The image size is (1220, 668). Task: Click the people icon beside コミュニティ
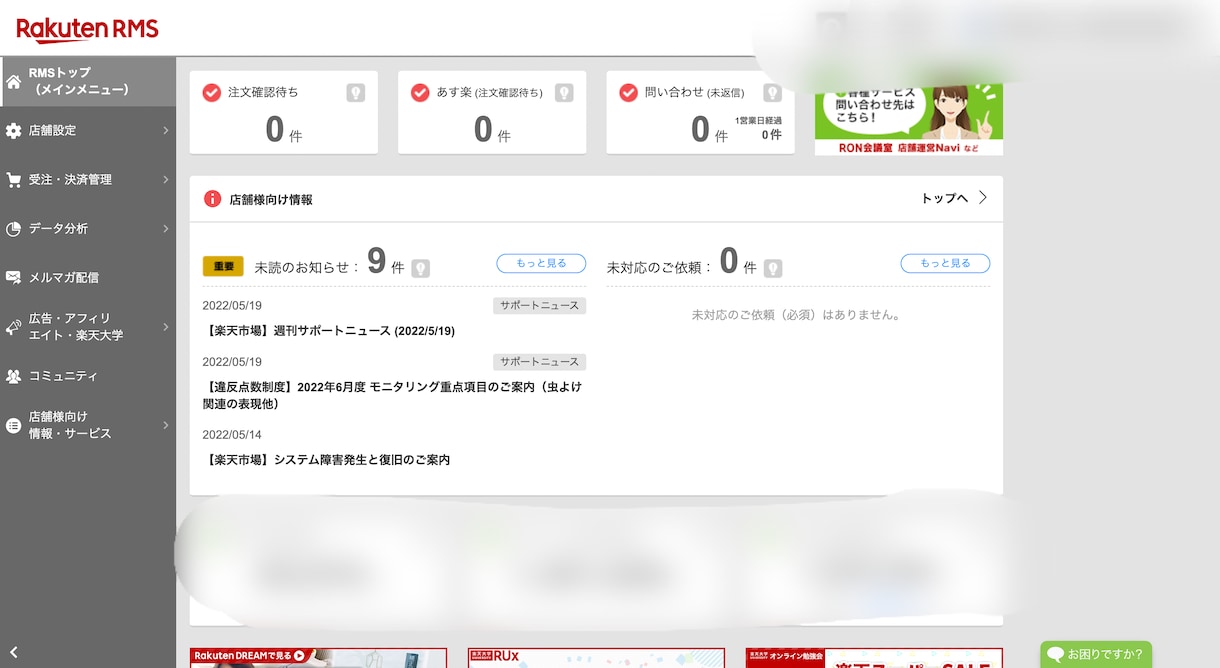point(13,376)
